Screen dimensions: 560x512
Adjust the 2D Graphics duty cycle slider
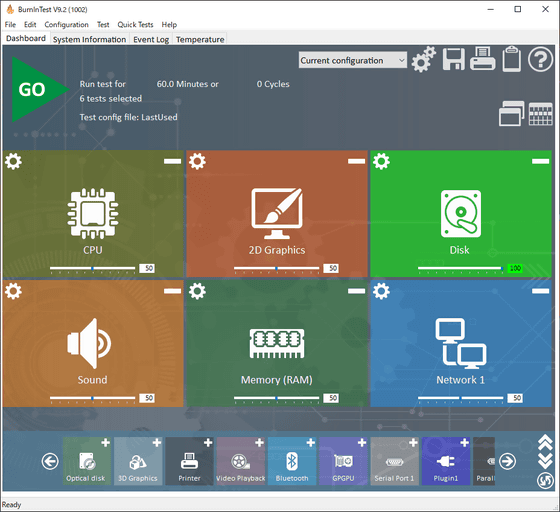click(276, 268)
